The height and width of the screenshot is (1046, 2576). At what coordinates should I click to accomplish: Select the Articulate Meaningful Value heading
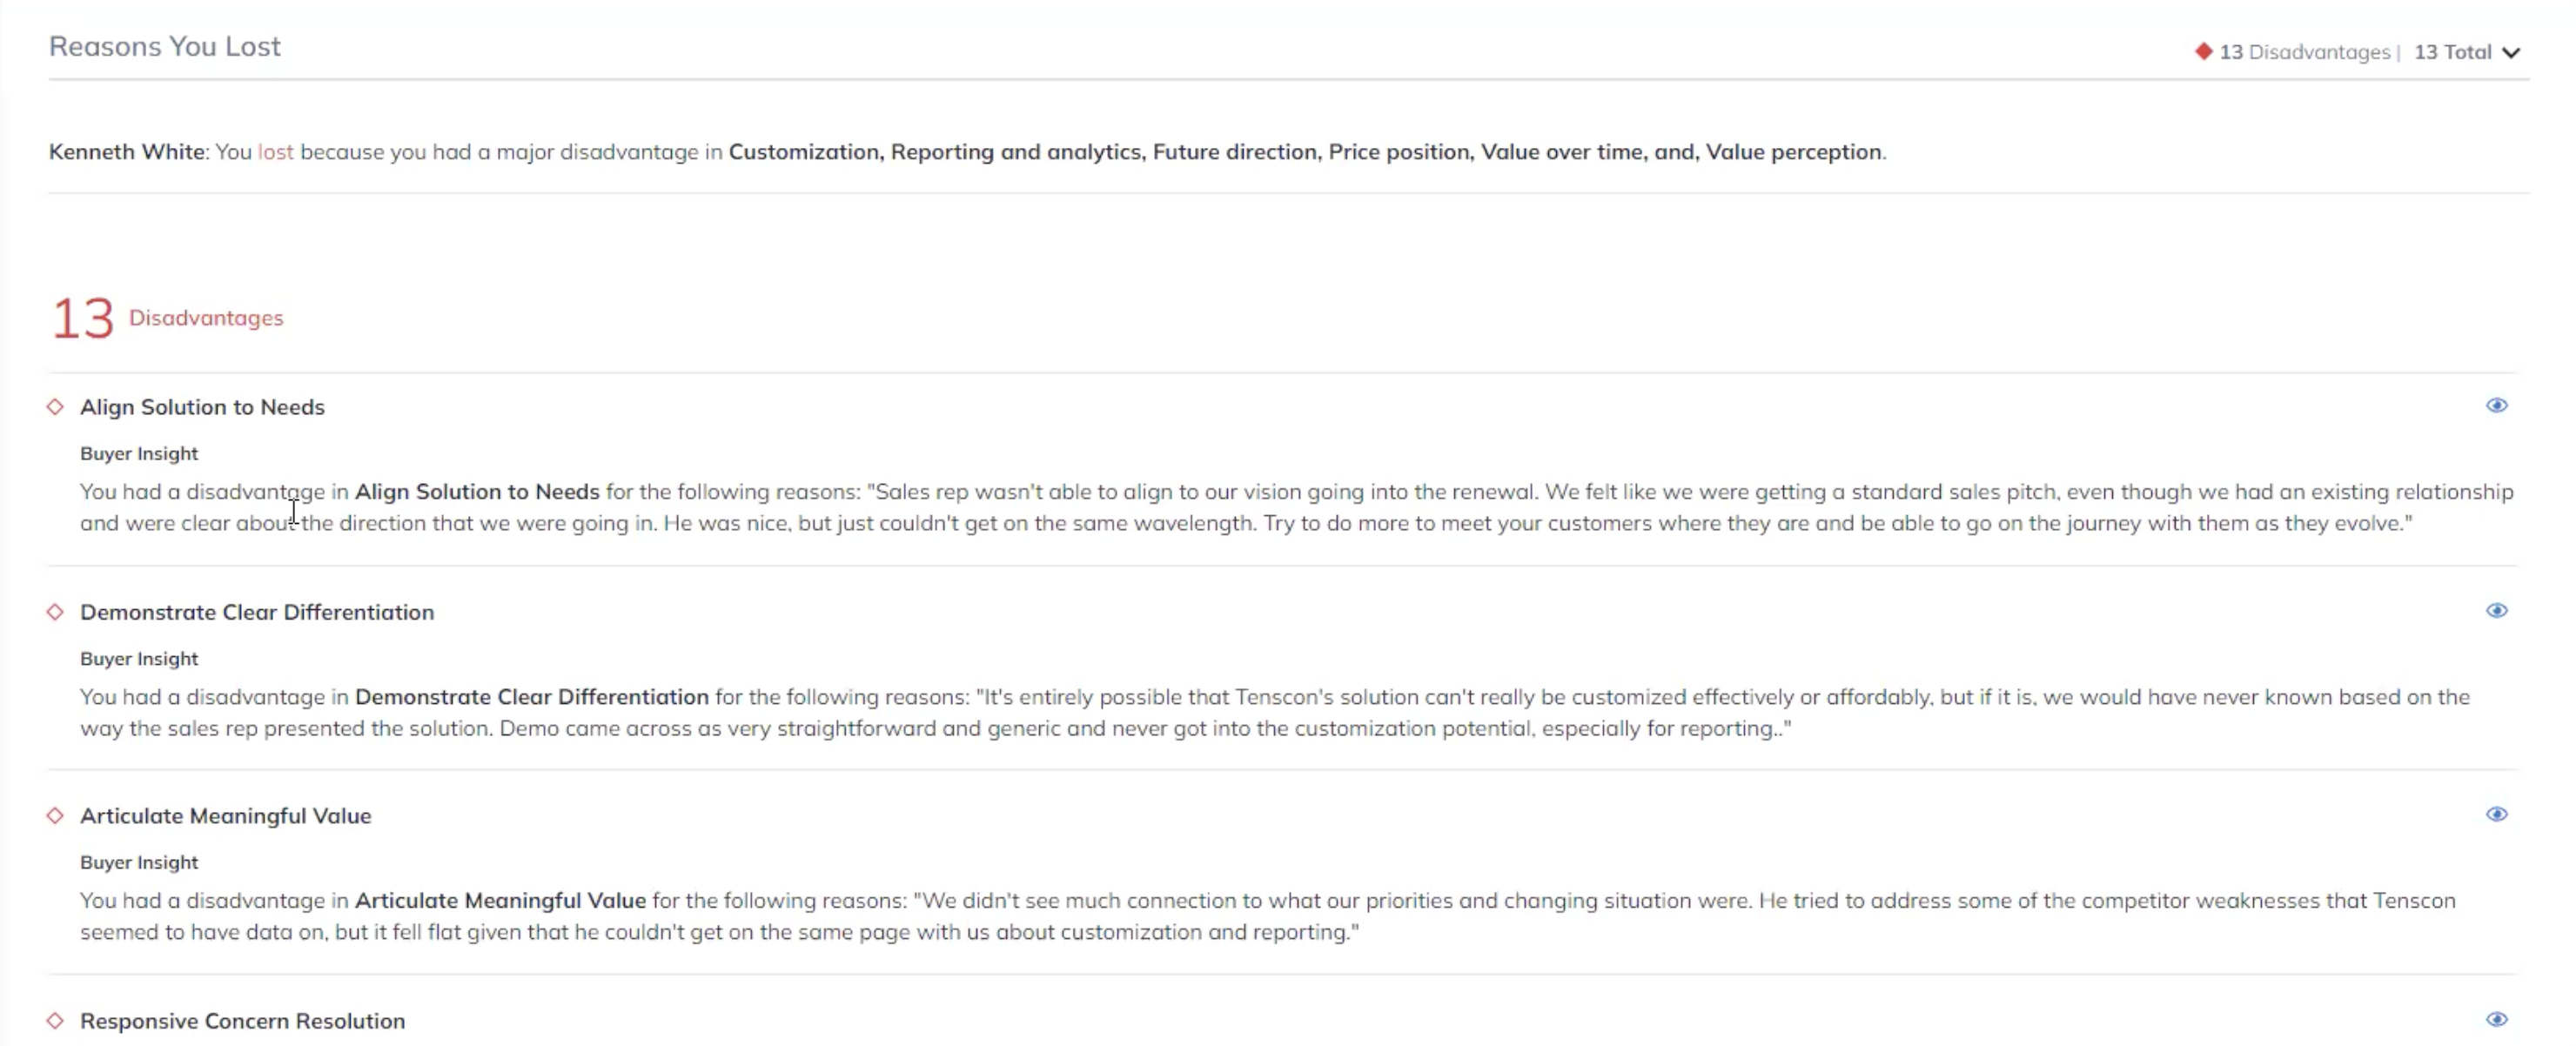[225, 816]
